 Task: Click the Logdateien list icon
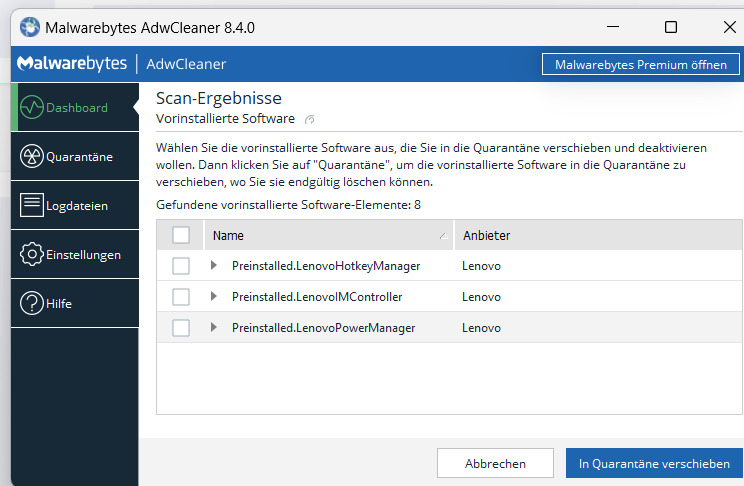coord(32,206)
